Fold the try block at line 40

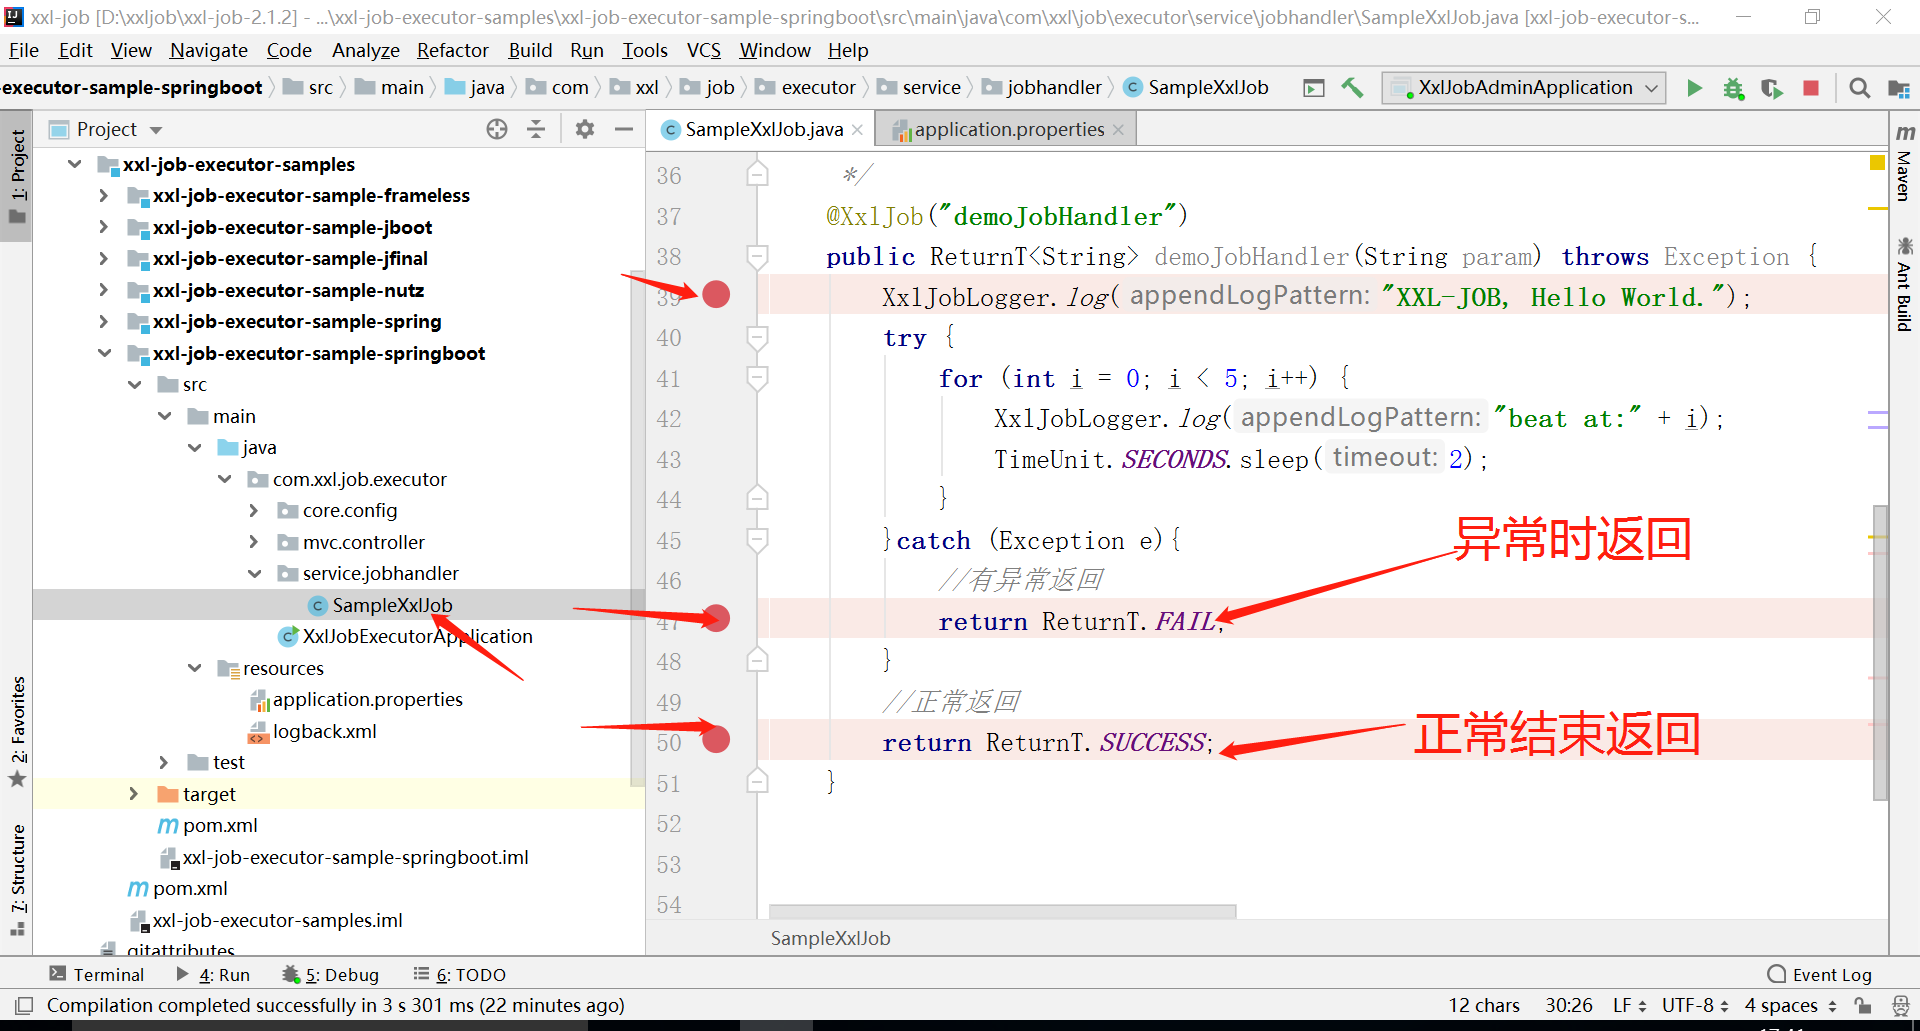[x=757, y=337]
